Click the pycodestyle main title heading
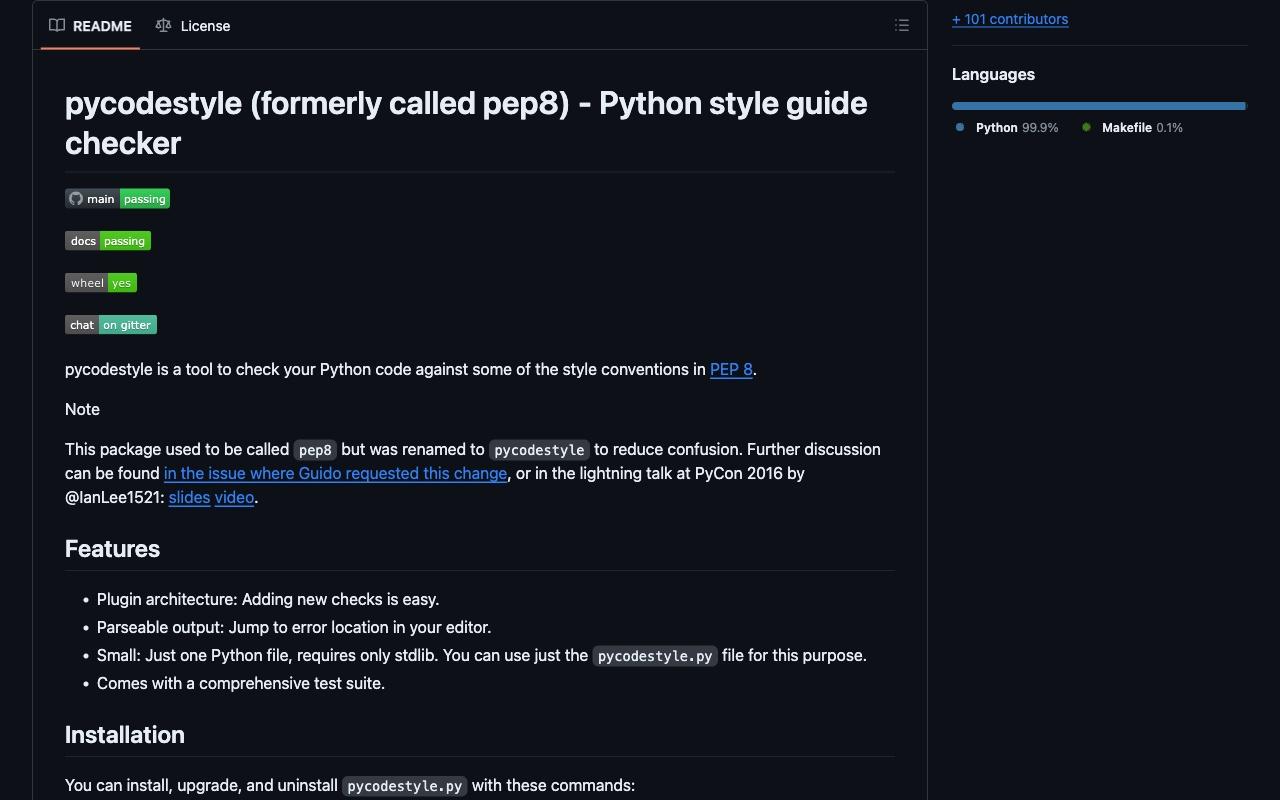This screenshot has height=800, width=1280. [x=466, y=123]
